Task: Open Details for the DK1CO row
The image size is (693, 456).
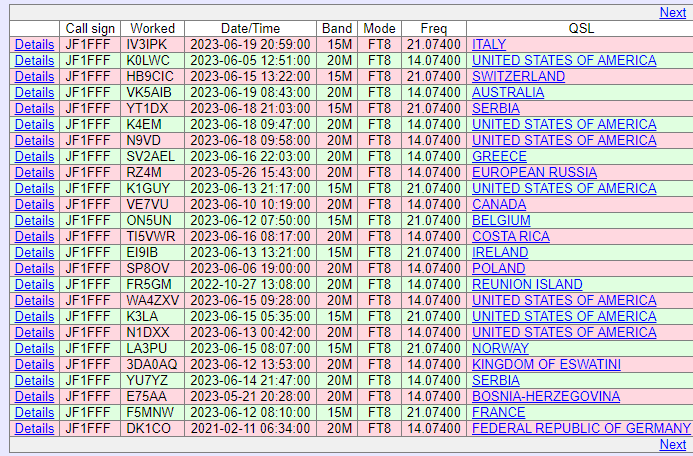Action: coord(34,429)
